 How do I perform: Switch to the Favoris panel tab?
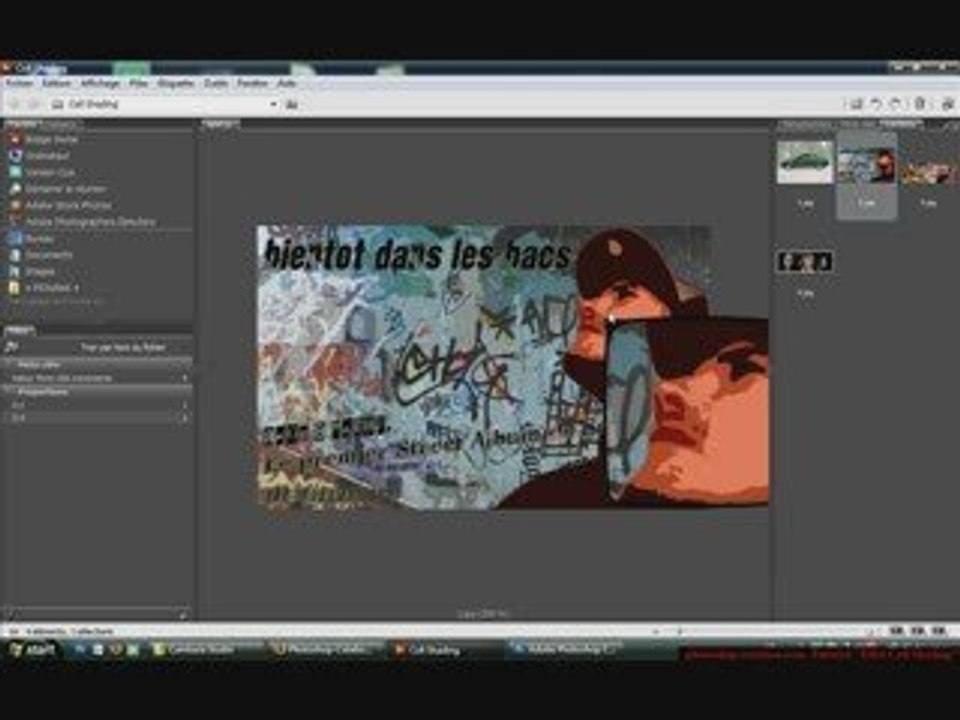(21, 124)
